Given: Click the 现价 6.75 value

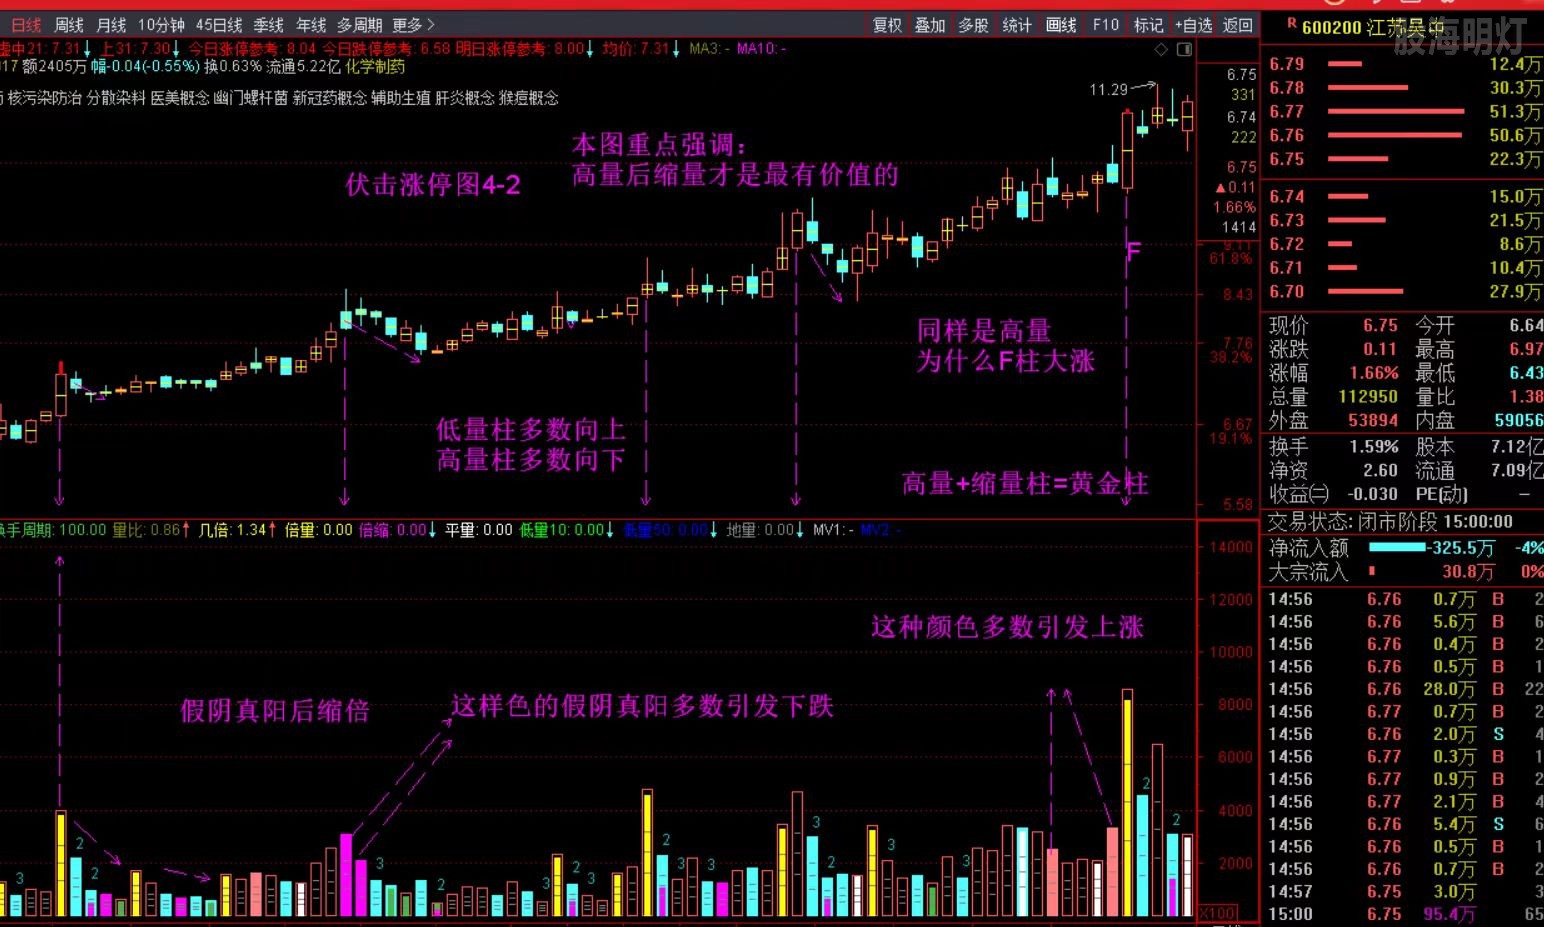Looking at the screenshot, I should tap(1380, 325).
